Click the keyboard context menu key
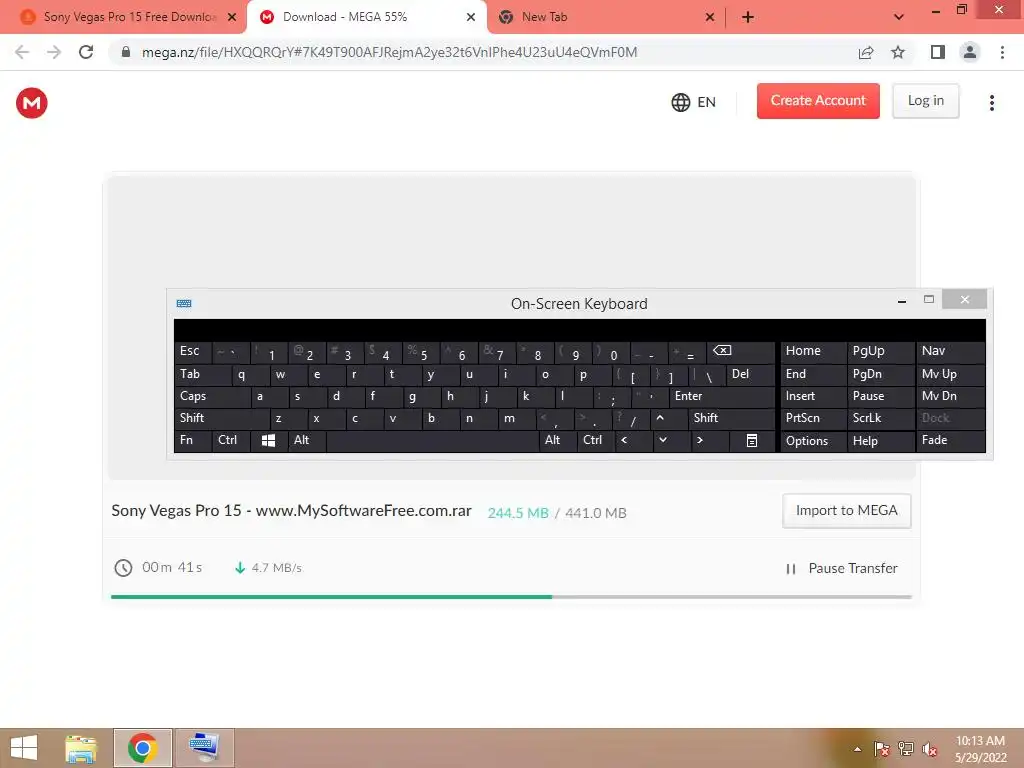Screen dimensions: 1024x768 click(752, 441)
